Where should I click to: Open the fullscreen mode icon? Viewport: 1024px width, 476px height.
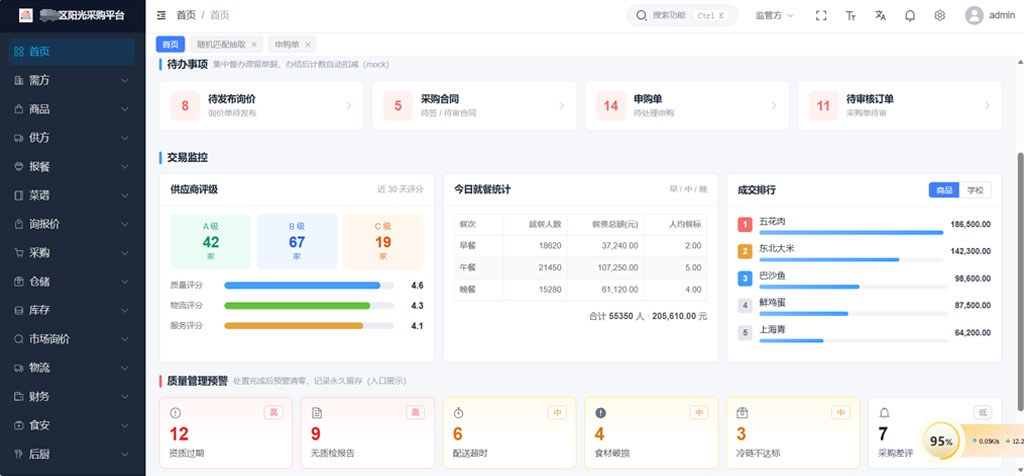(821, 16)
